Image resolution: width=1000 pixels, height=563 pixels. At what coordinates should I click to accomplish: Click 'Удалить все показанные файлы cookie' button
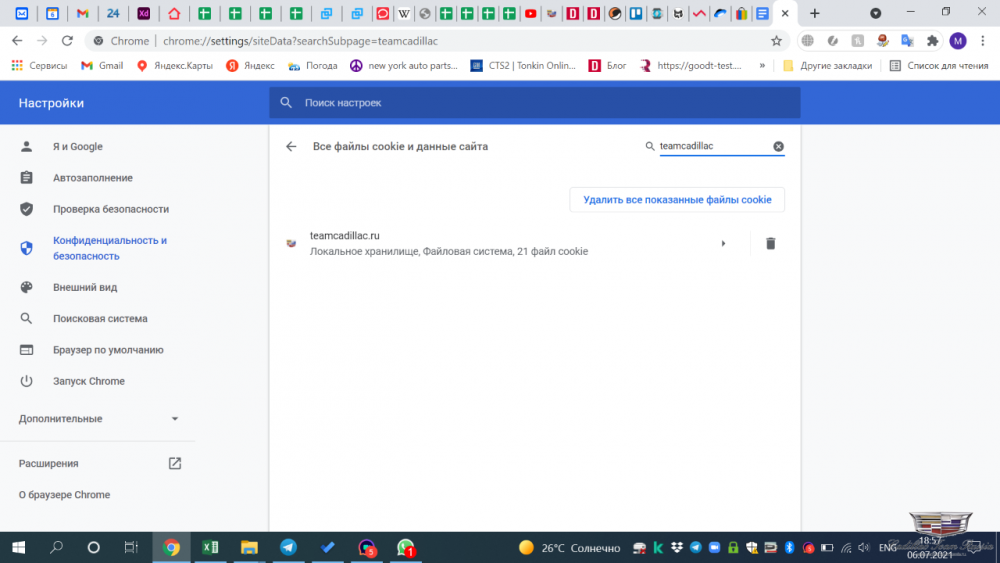coord(677,200)
